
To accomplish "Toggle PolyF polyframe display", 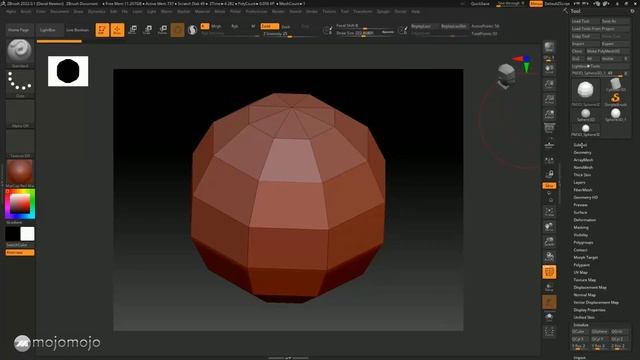I will [x=549, y=272].
